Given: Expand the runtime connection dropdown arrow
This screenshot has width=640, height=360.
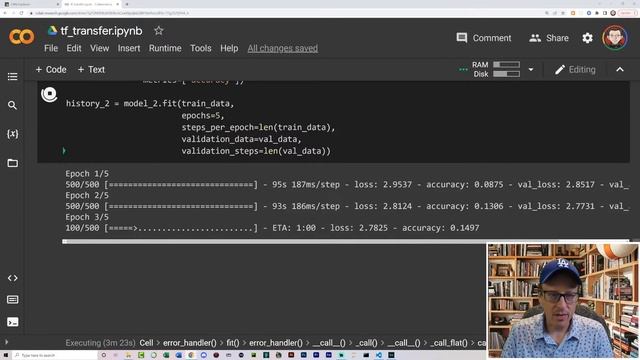Looking at the screenshot, I should (x=531, y=70).
